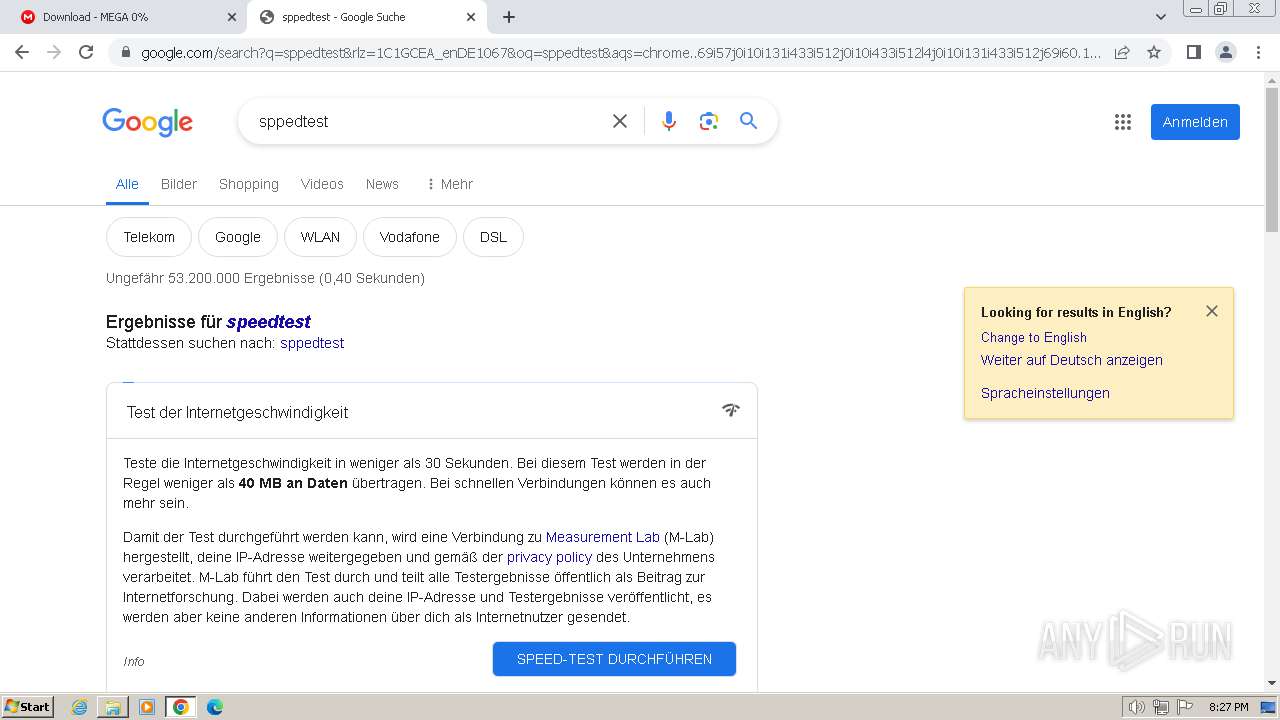
Task: Share this page from the address bar
Action: click(1122, 52)
